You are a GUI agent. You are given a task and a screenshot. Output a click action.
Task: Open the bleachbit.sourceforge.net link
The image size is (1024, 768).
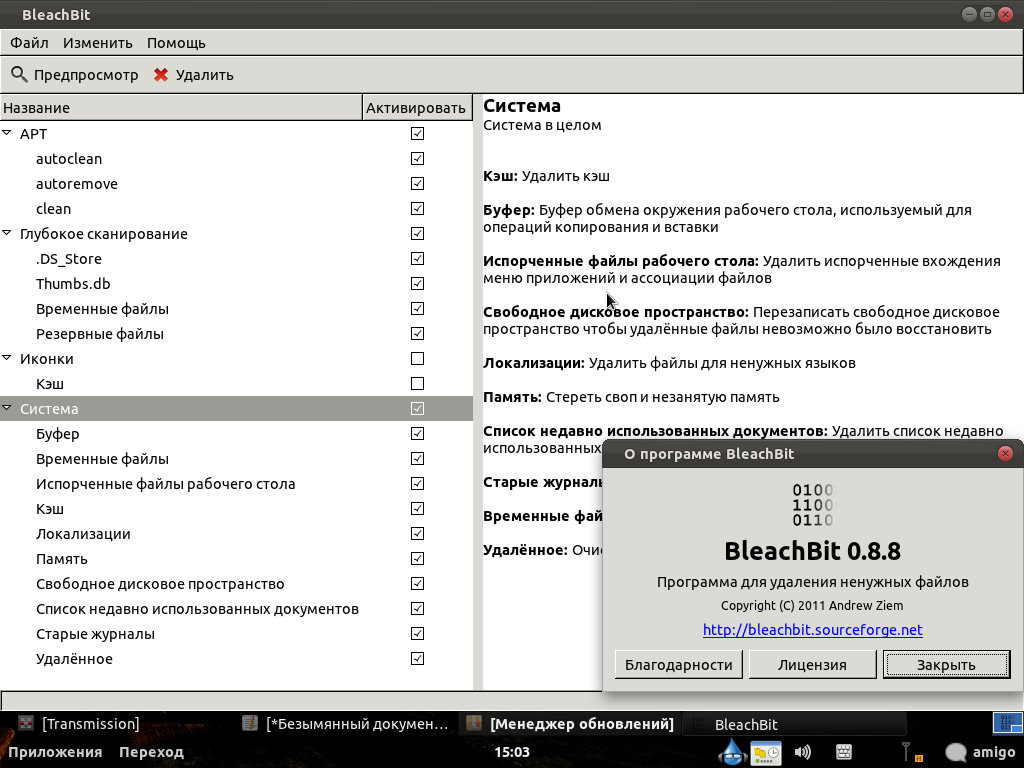pos(812,630)
